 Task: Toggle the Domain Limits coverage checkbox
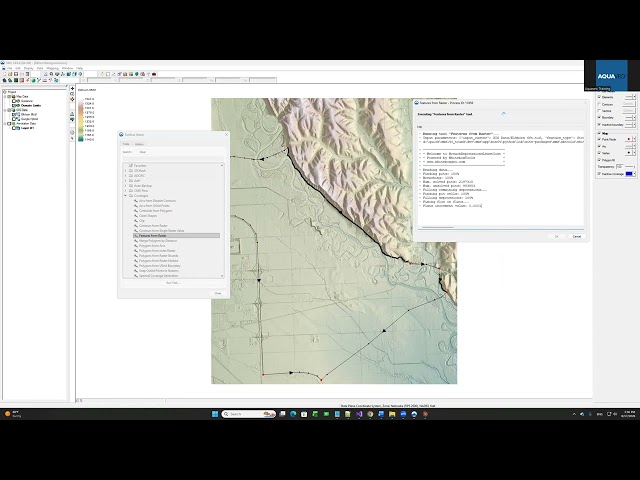tap(13, 105)
